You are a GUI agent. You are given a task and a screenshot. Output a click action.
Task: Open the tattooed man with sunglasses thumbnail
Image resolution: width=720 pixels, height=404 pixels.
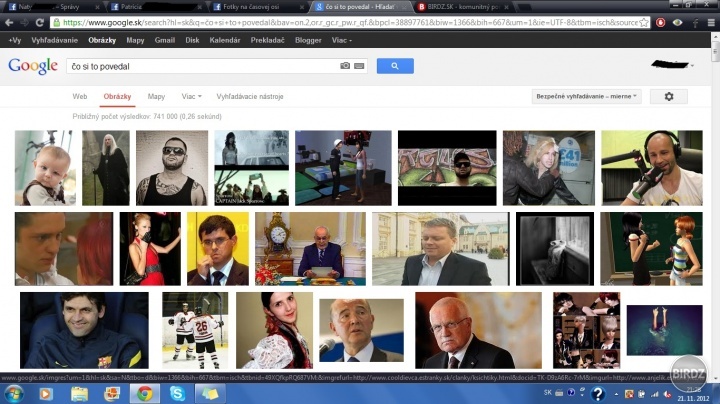tap(172, 168)
